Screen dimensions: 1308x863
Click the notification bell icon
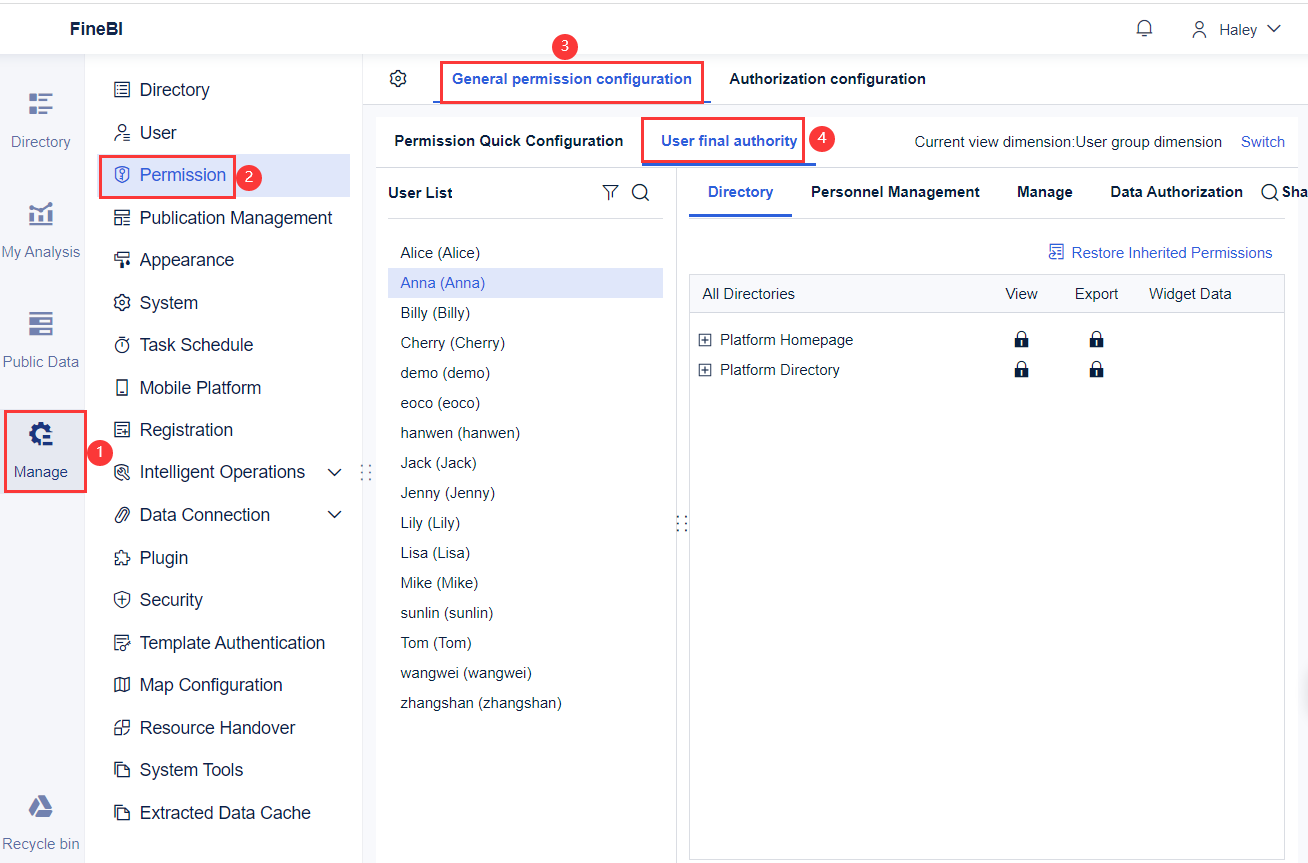pyautogui.click(x=1144, y=28)
